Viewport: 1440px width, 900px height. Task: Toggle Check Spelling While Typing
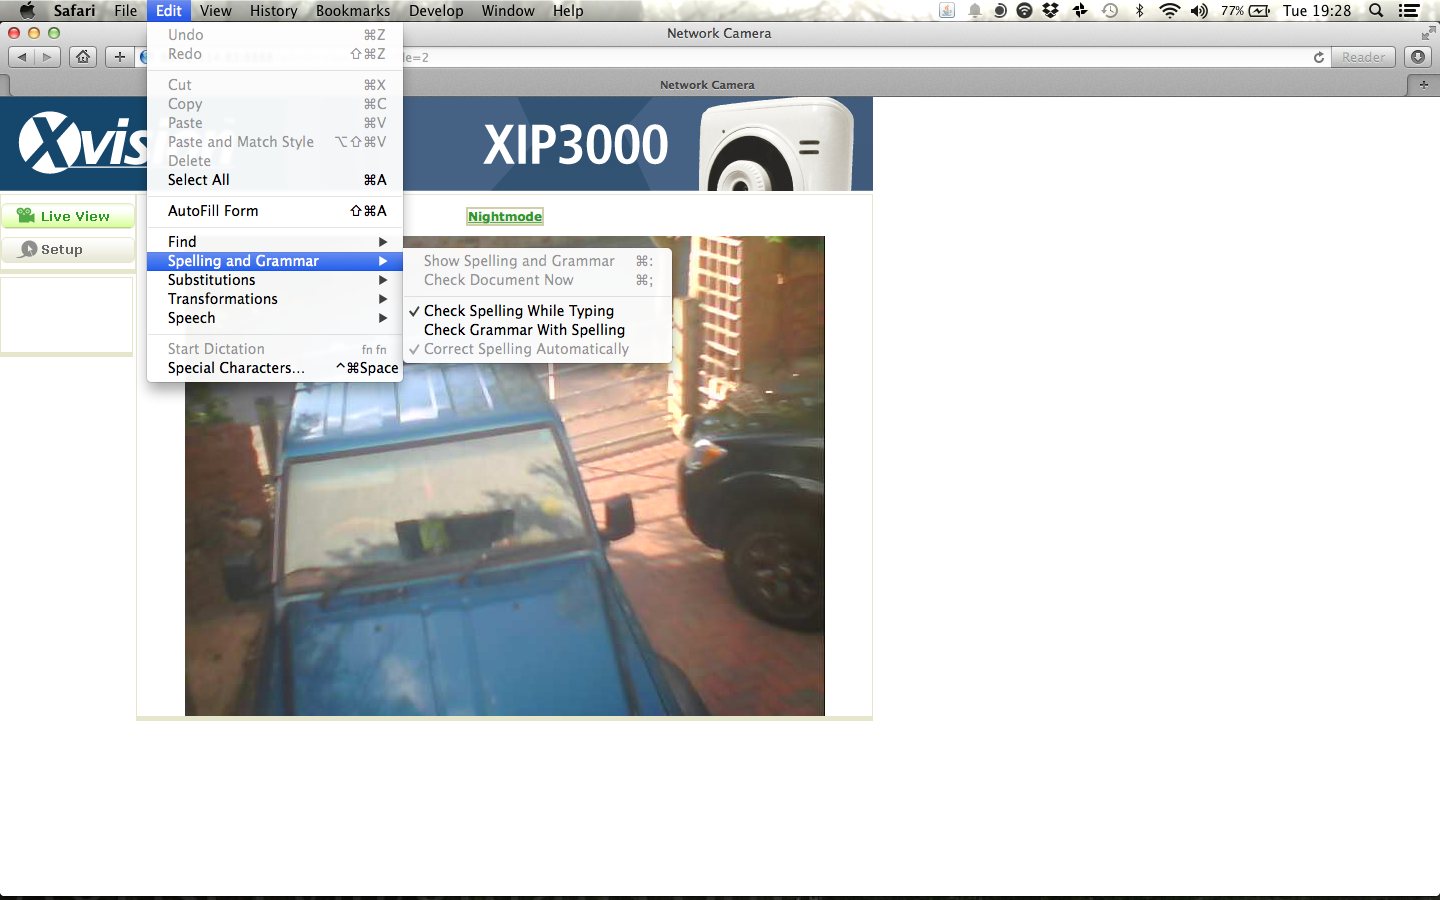(537, 311)
